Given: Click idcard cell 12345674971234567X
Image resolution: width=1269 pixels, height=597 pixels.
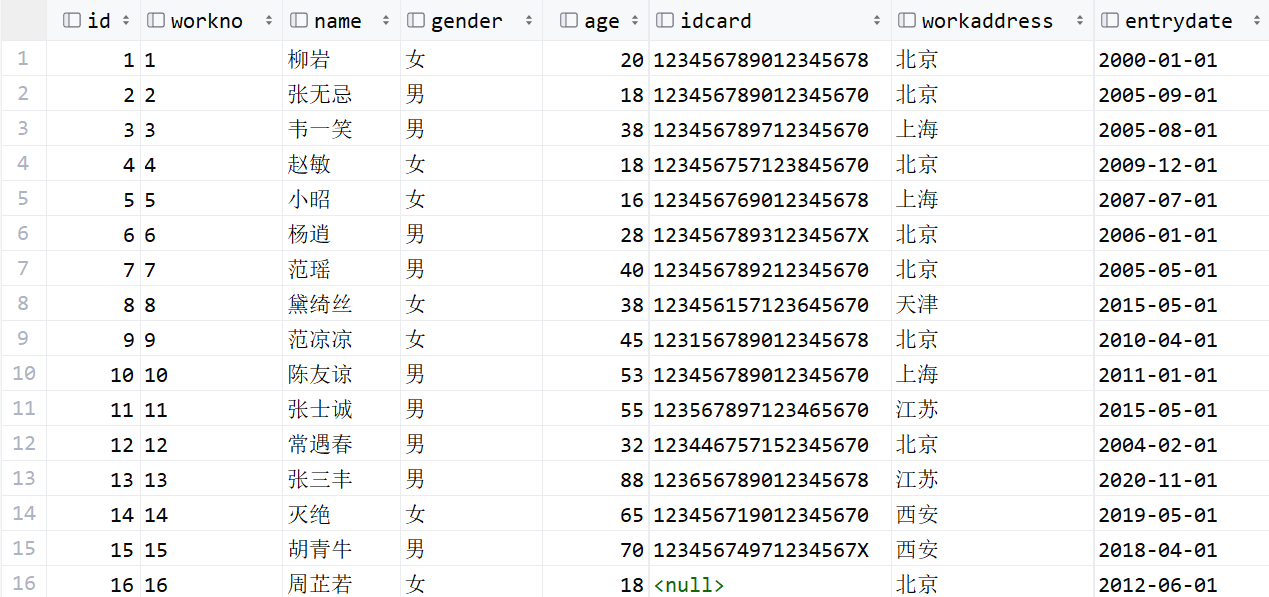Looking at the screenshot, I should click(x=761, y=550).
